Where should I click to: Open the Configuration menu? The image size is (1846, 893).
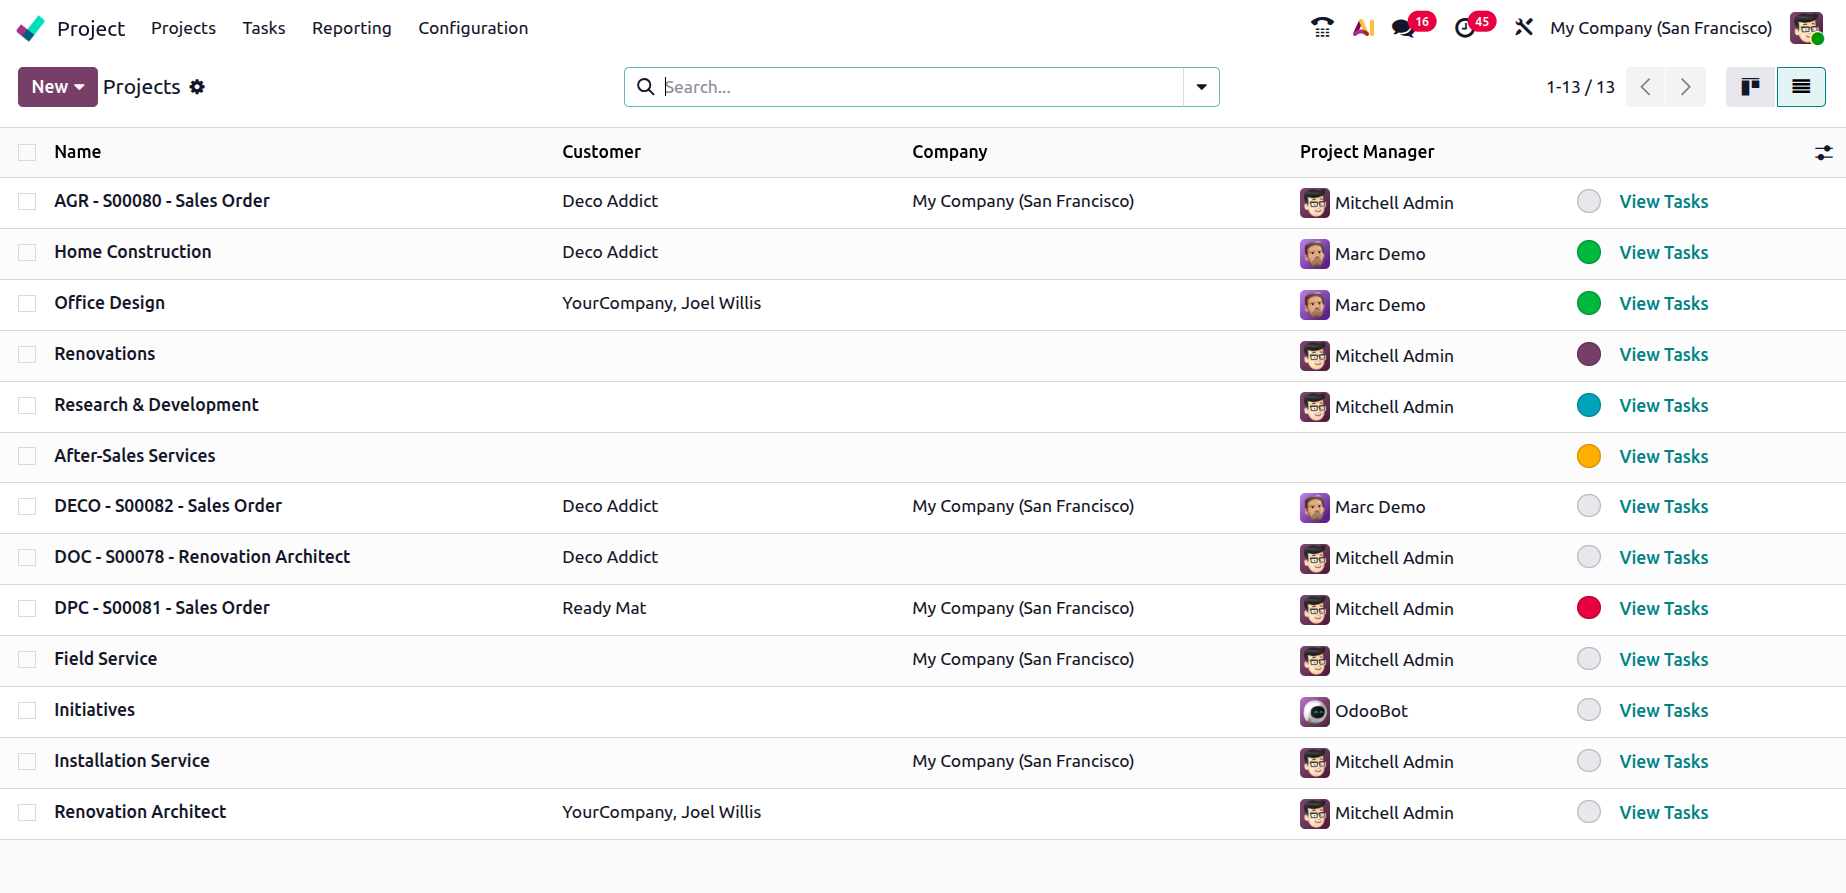(x=472, y=28)
